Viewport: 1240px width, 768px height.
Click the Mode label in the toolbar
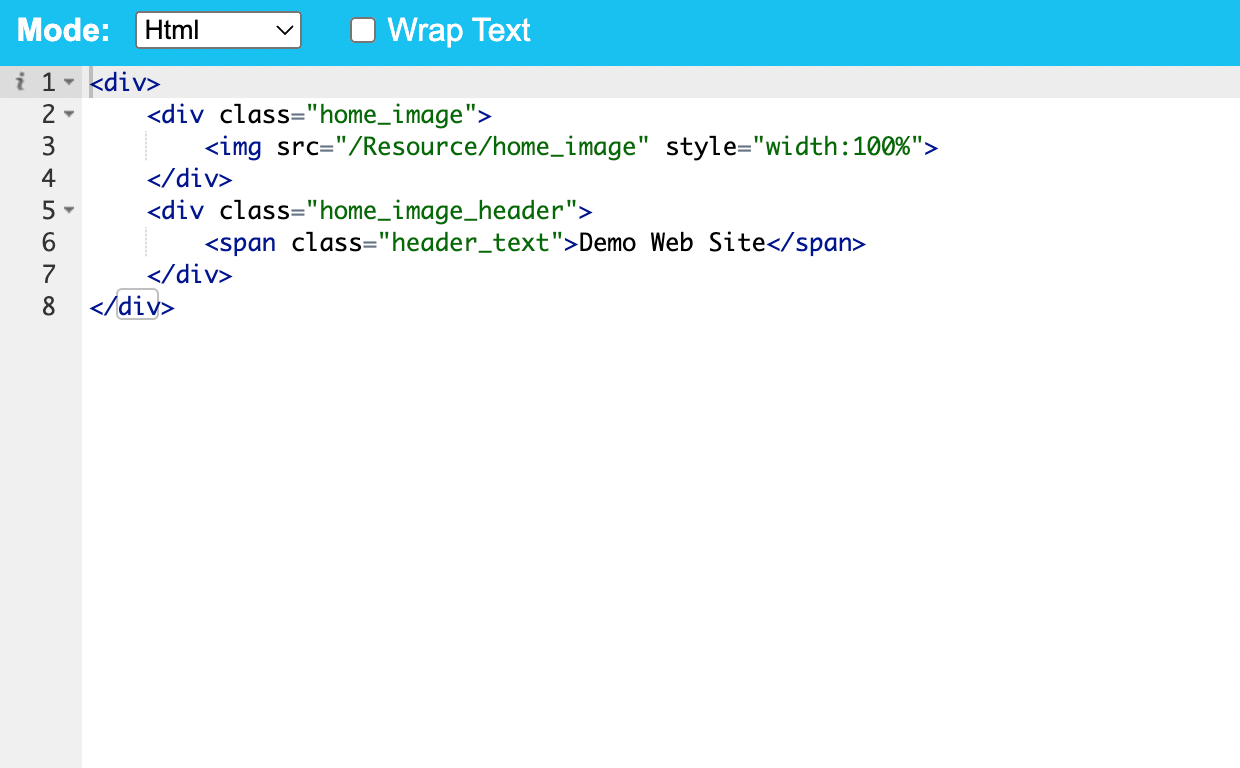[x=64, y=30]
